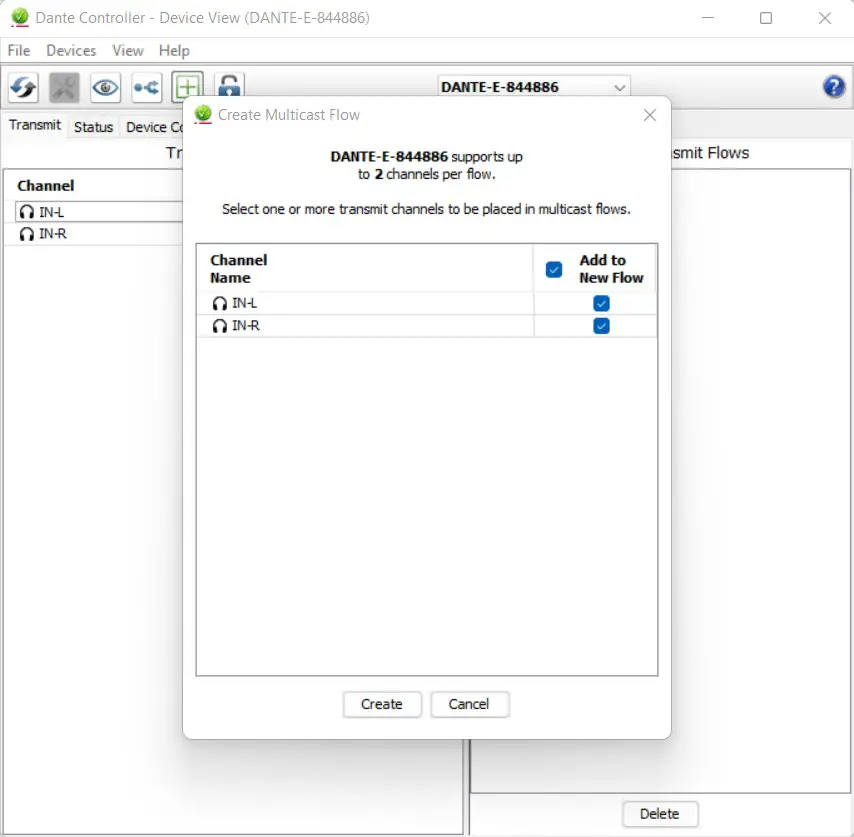The image size is (854, 837).
Task: Click the Dante icon in the dialog title bar
Action: click(x=201, y=115)
